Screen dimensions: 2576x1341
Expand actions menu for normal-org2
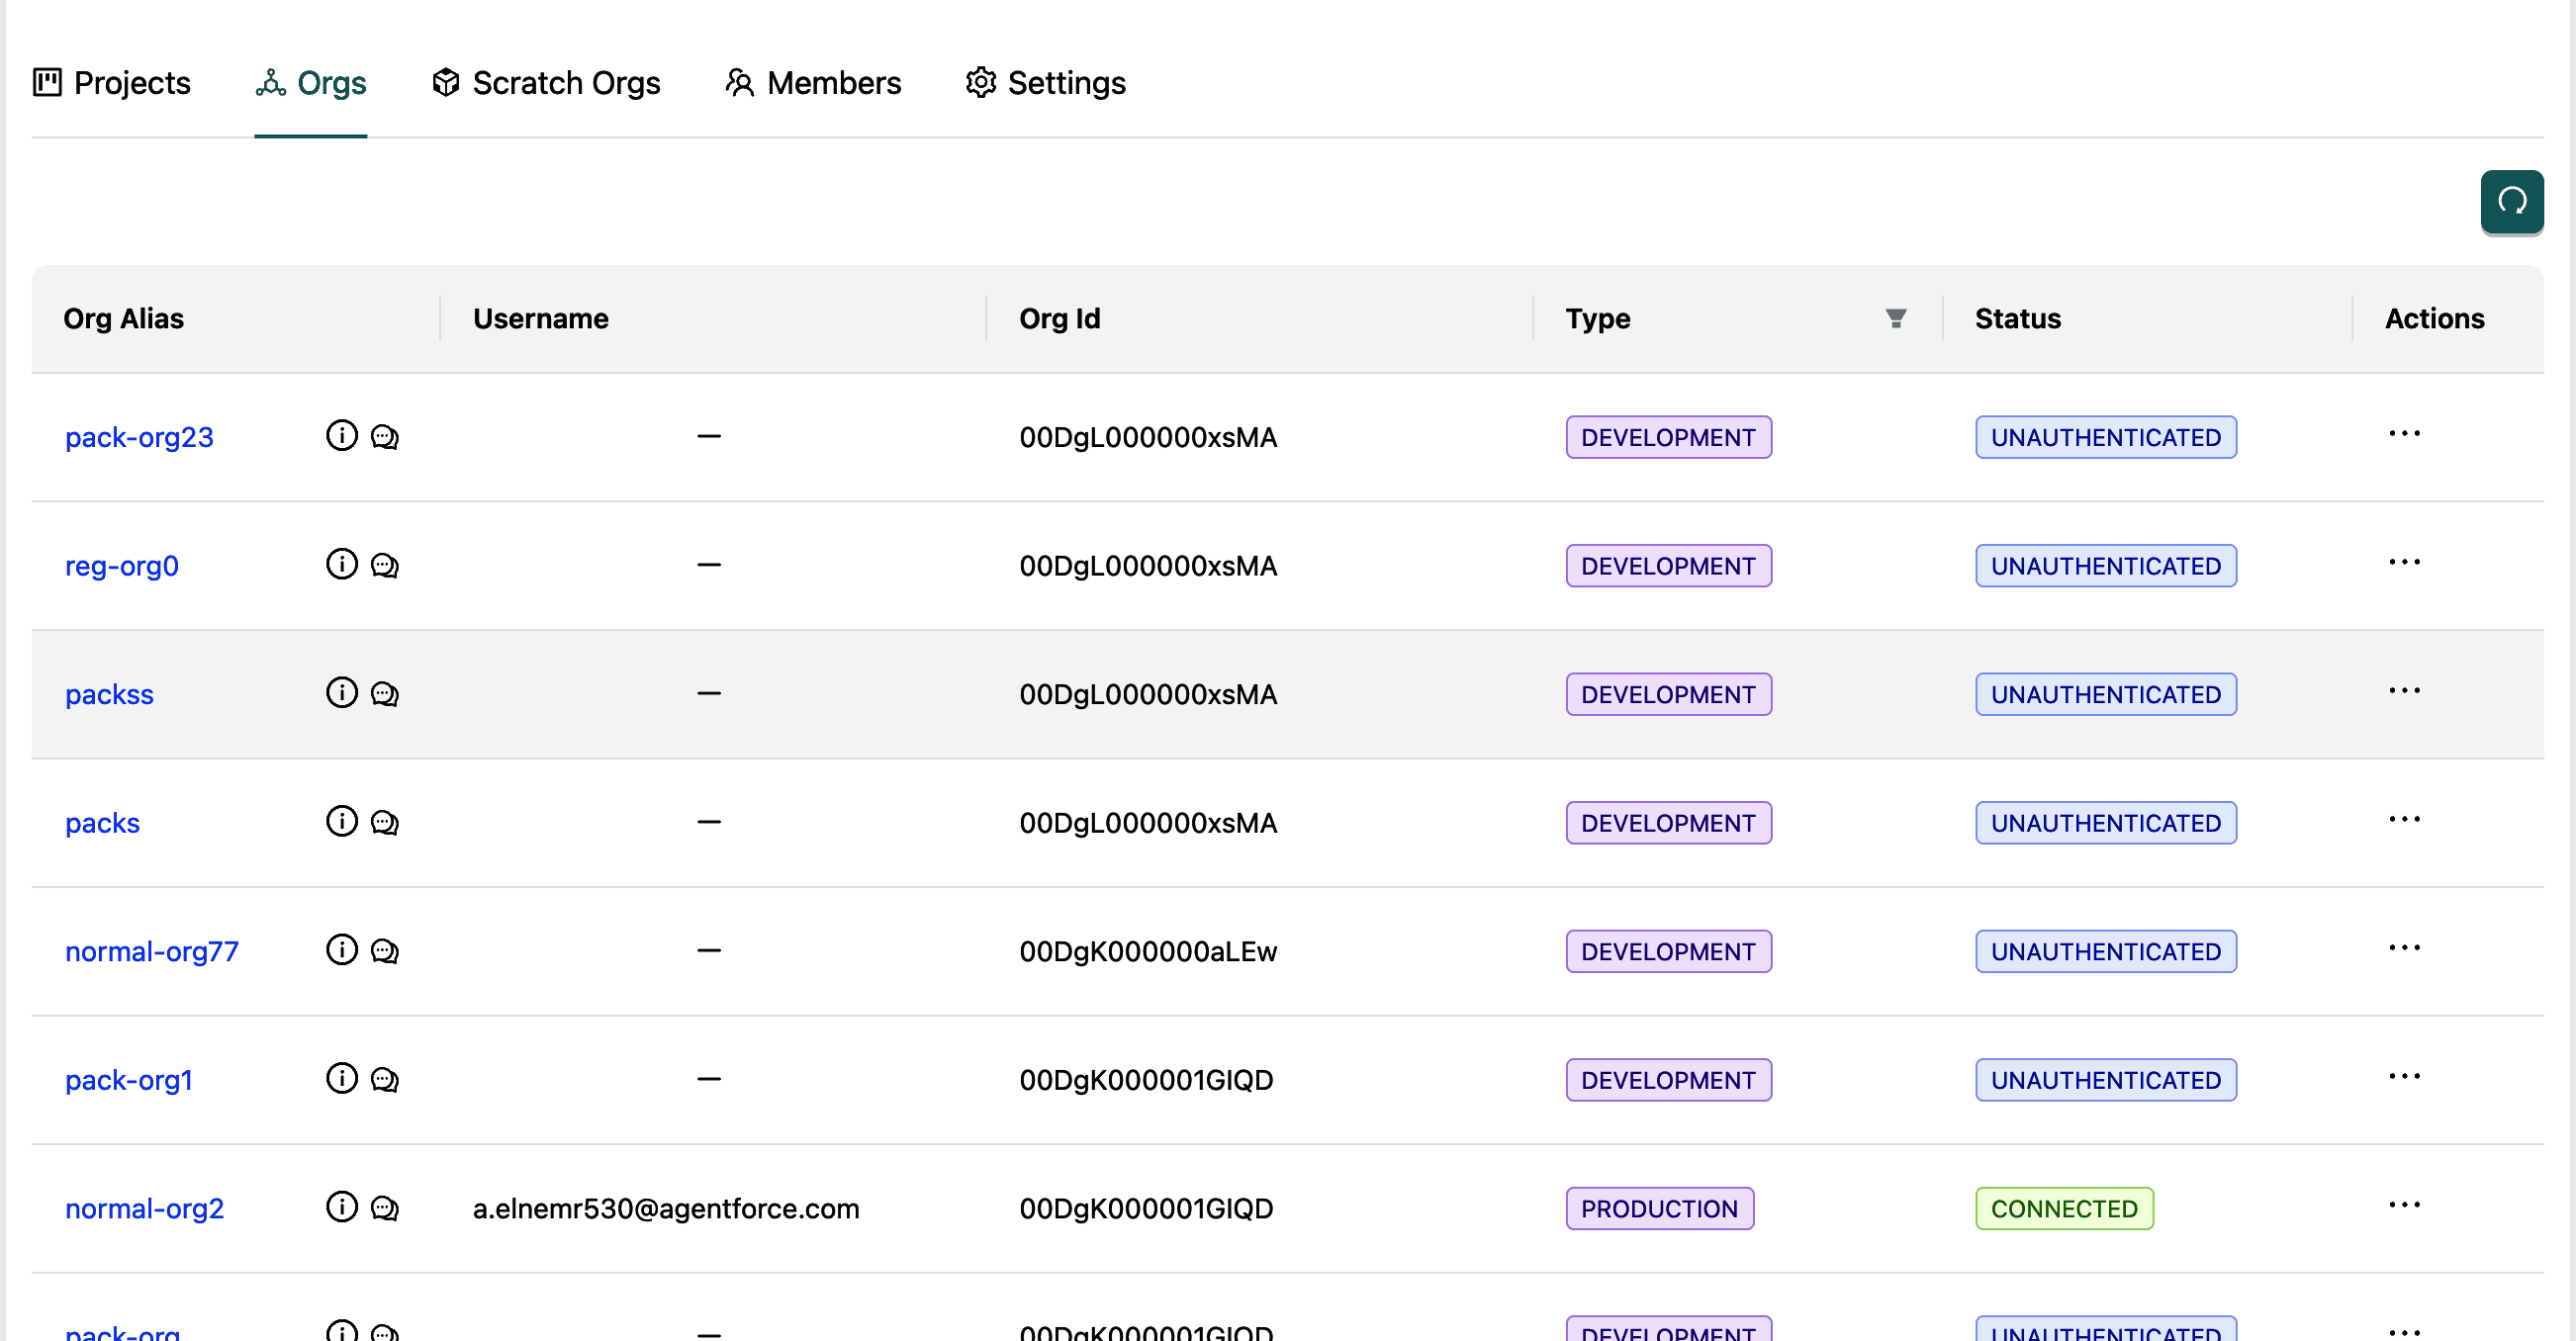tap(2404, 1205)
